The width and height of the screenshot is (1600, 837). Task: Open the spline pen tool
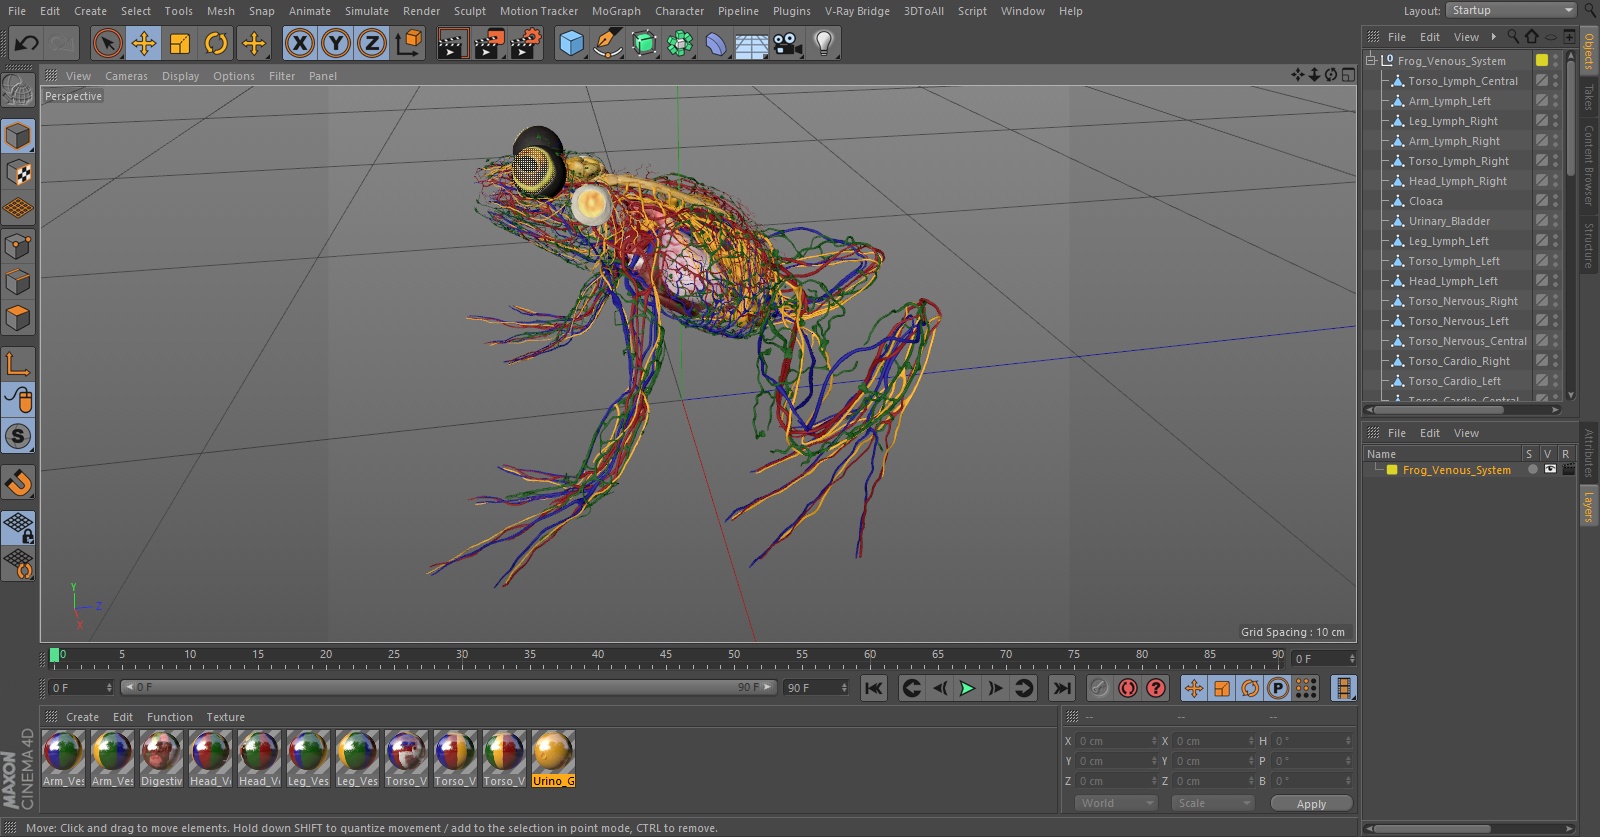(607, 43)
